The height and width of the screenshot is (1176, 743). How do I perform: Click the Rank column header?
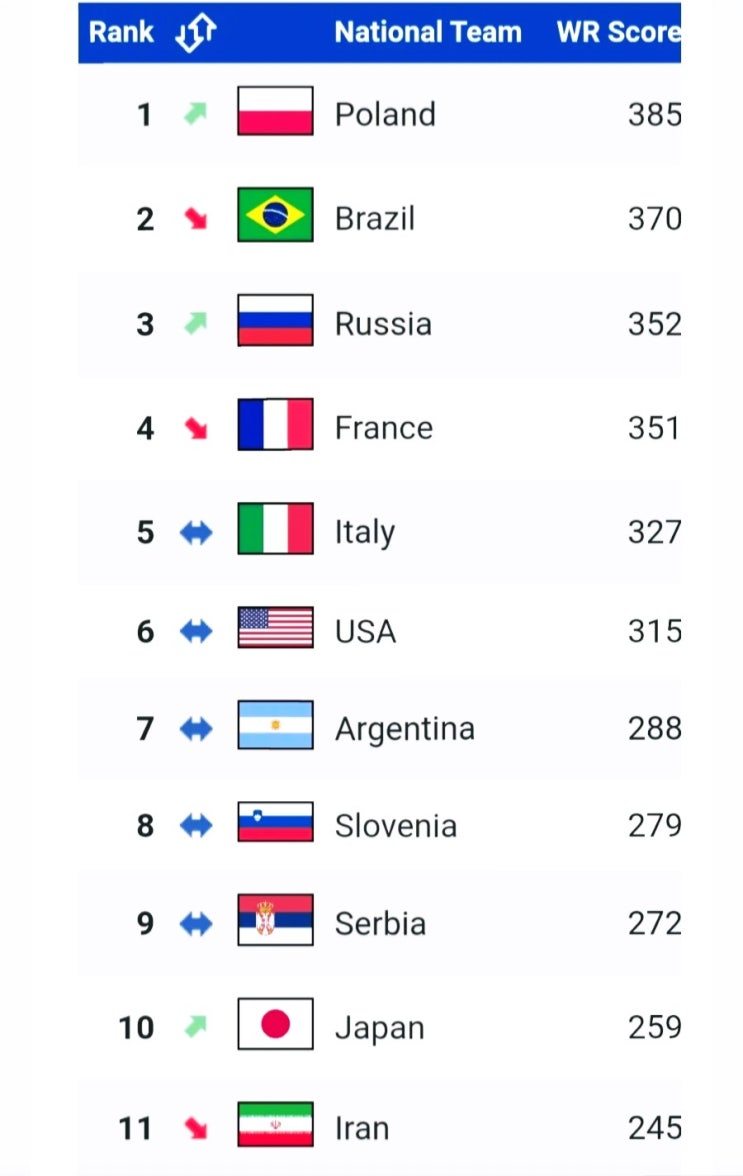121,32
